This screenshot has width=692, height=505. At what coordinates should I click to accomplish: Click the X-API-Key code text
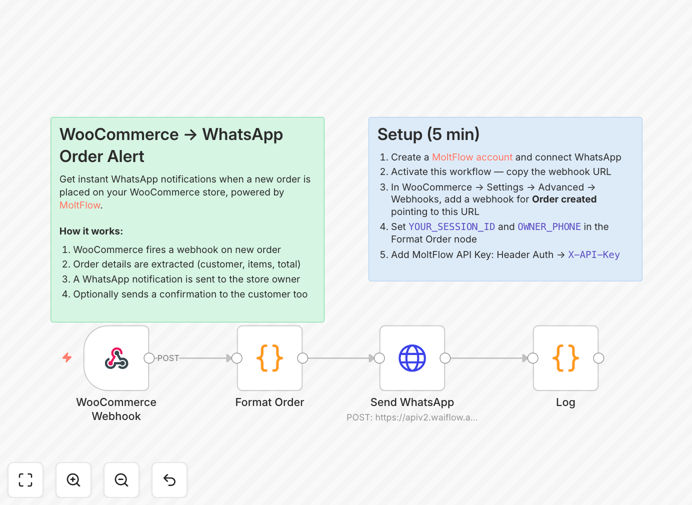[594, 255]
